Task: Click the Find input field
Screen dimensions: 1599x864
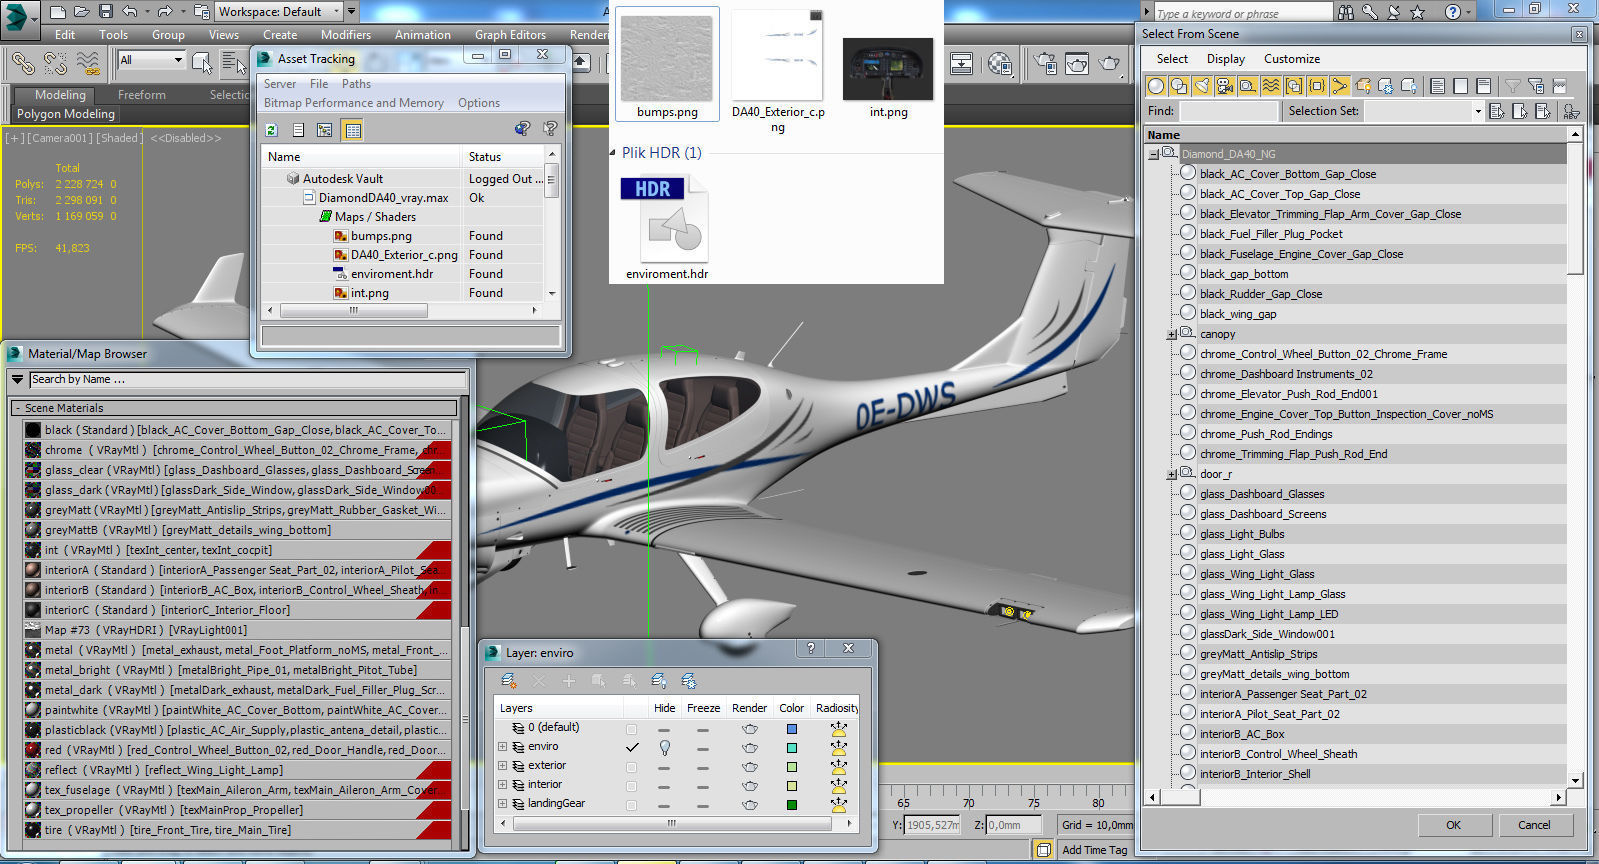Action: [x=1228, y=111]
